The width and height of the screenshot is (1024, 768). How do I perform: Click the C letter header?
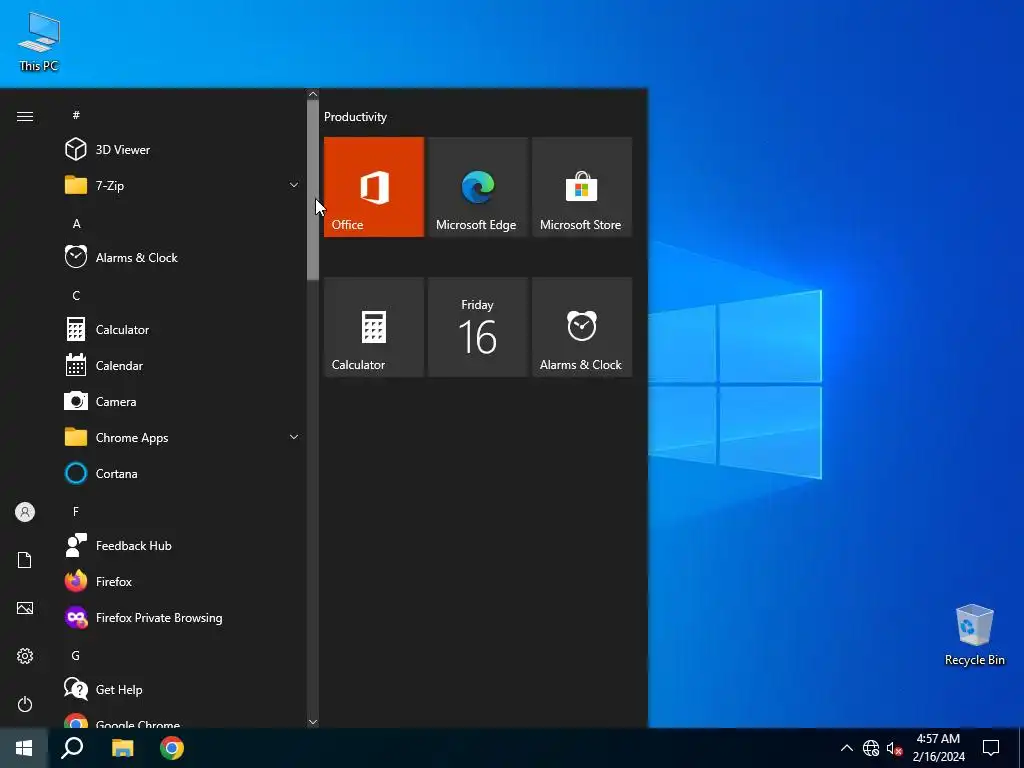[x=76, y=295]
